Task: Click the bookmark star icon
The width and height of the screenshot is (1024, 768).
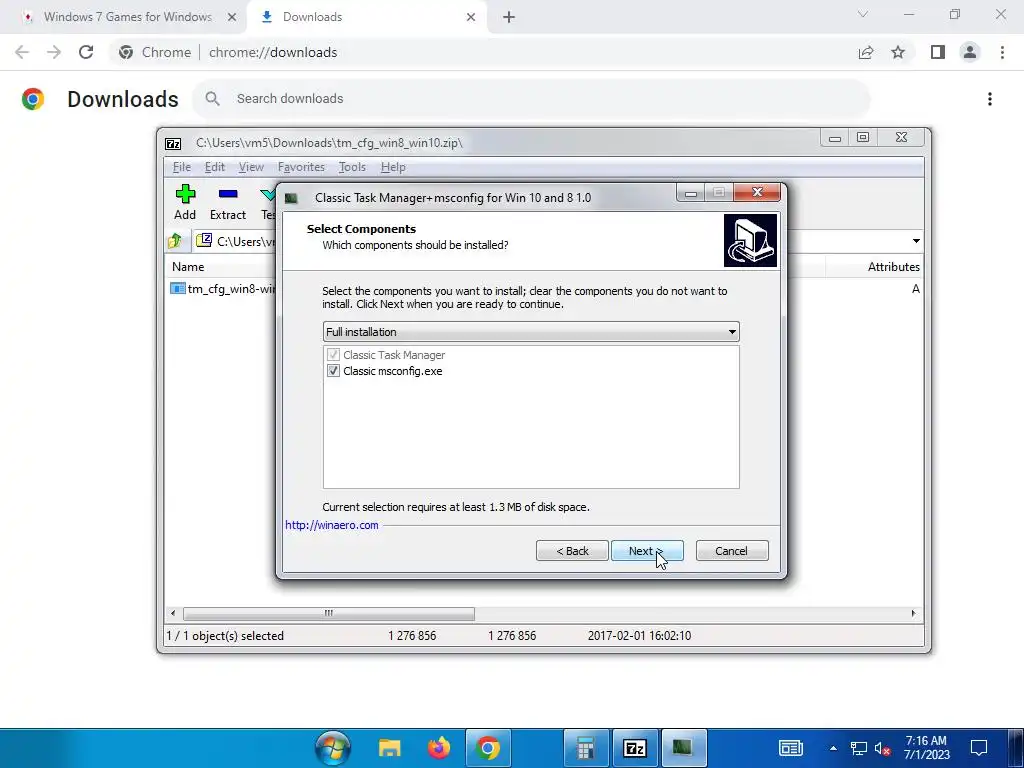Action: pos(898,52)
